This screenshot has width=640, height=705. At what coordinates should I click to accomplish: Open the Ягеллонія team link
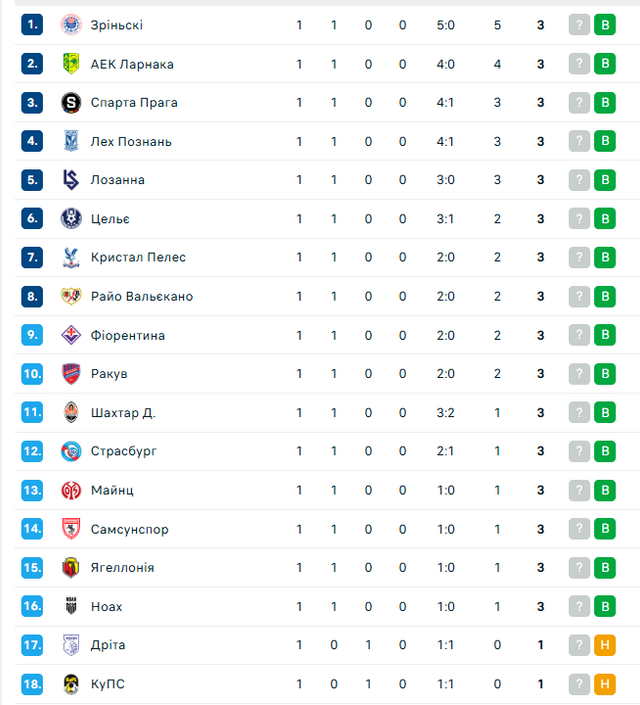(x=122, y=567)
